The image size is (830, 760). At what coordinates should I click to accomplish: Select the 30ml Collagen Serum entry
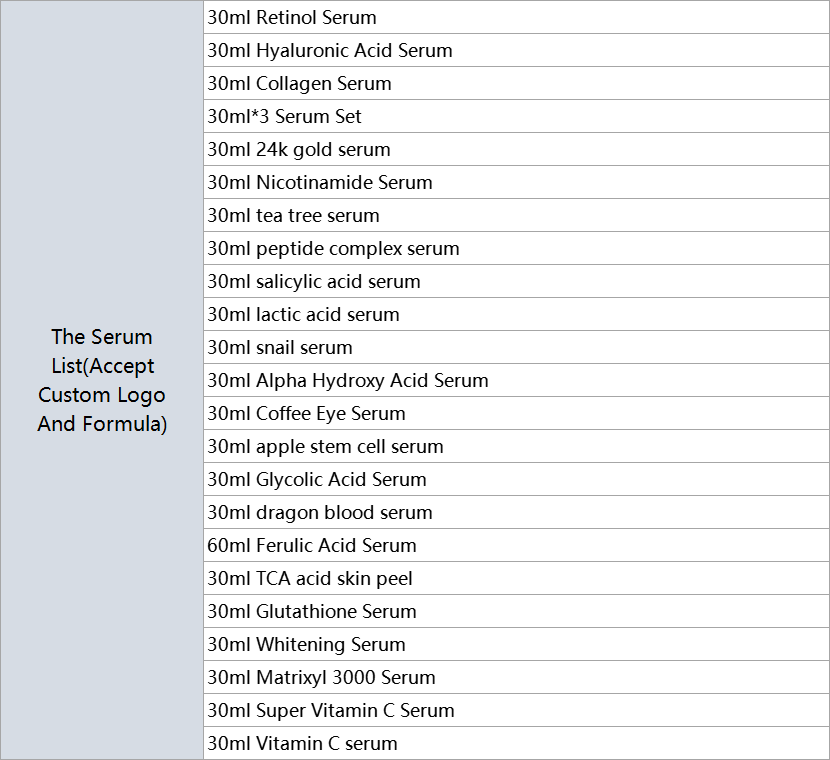[517, 83]
